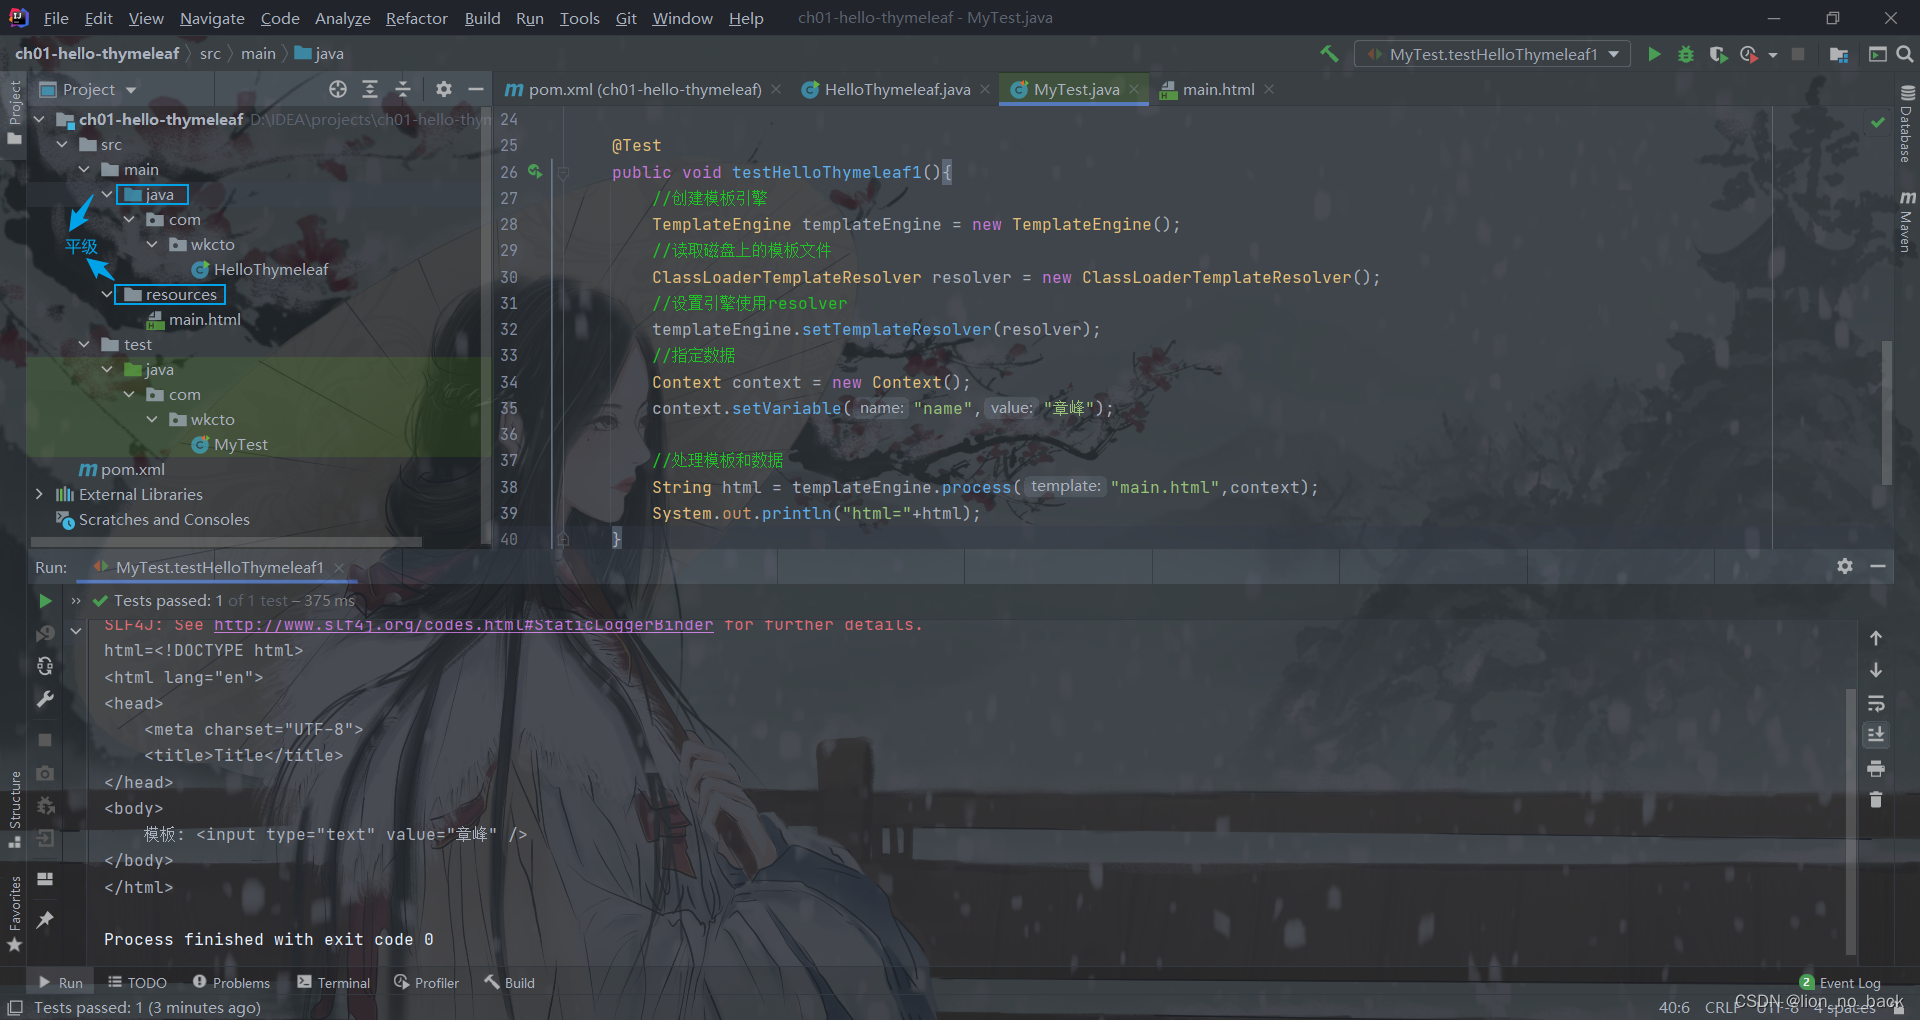The height and width of the screenshot is (1020, 1920).
Task: Open the Problems tool window
Action: click(231, 982)
